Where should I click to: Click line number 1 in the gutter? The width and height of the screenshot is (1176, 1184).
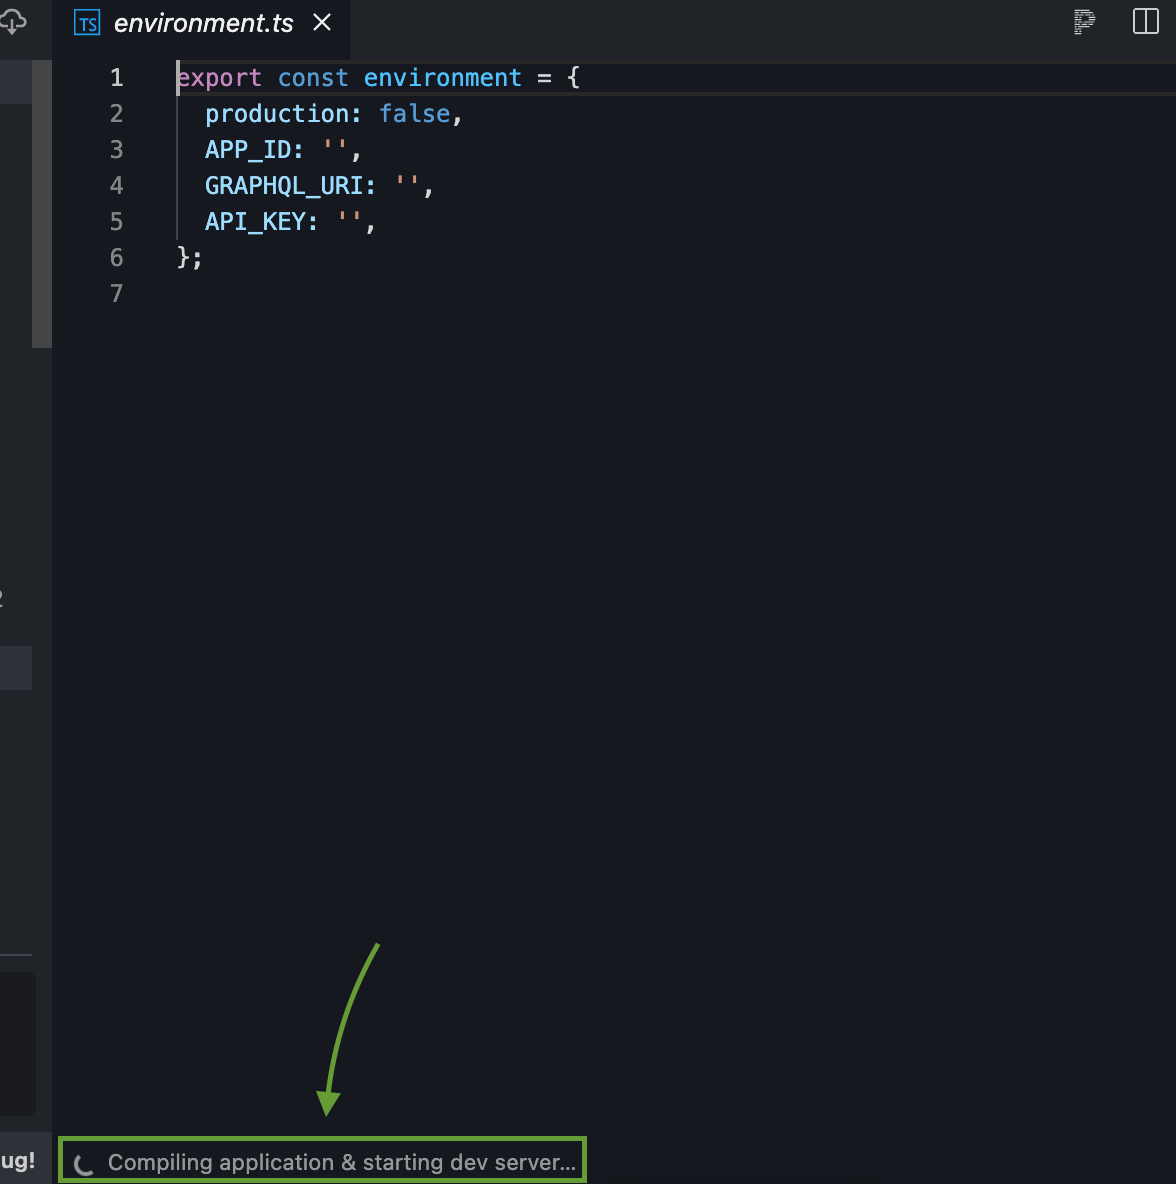pos(116,77)
